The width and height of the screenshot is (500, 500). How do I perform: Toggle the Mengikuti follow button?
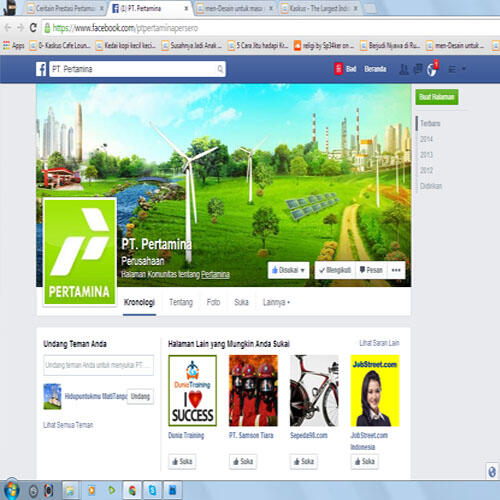point(335,270)
